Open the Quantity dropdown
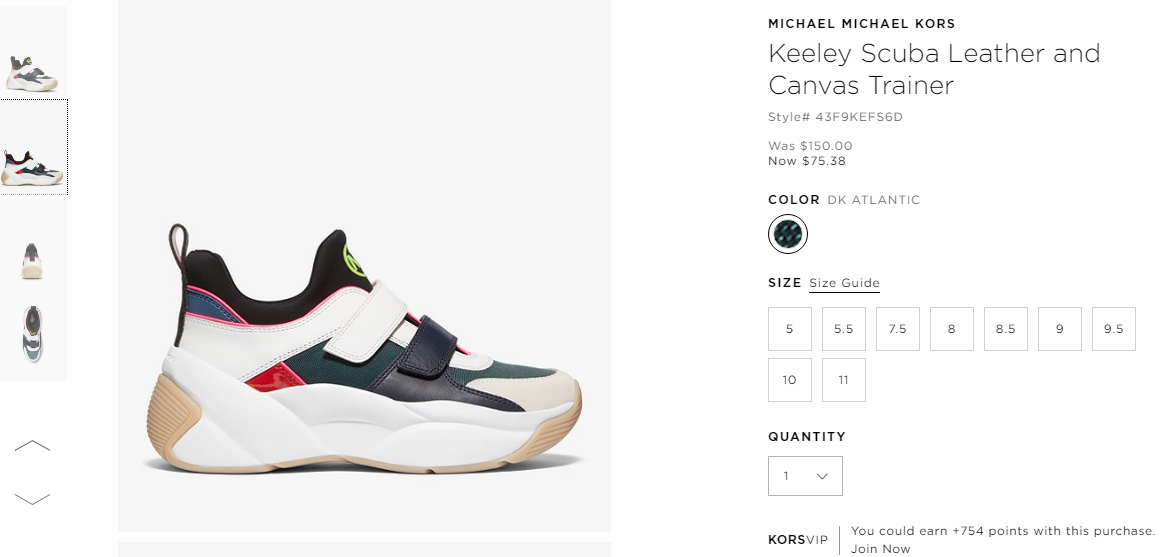Screen dimensions: 1168x557 point(805,476)
